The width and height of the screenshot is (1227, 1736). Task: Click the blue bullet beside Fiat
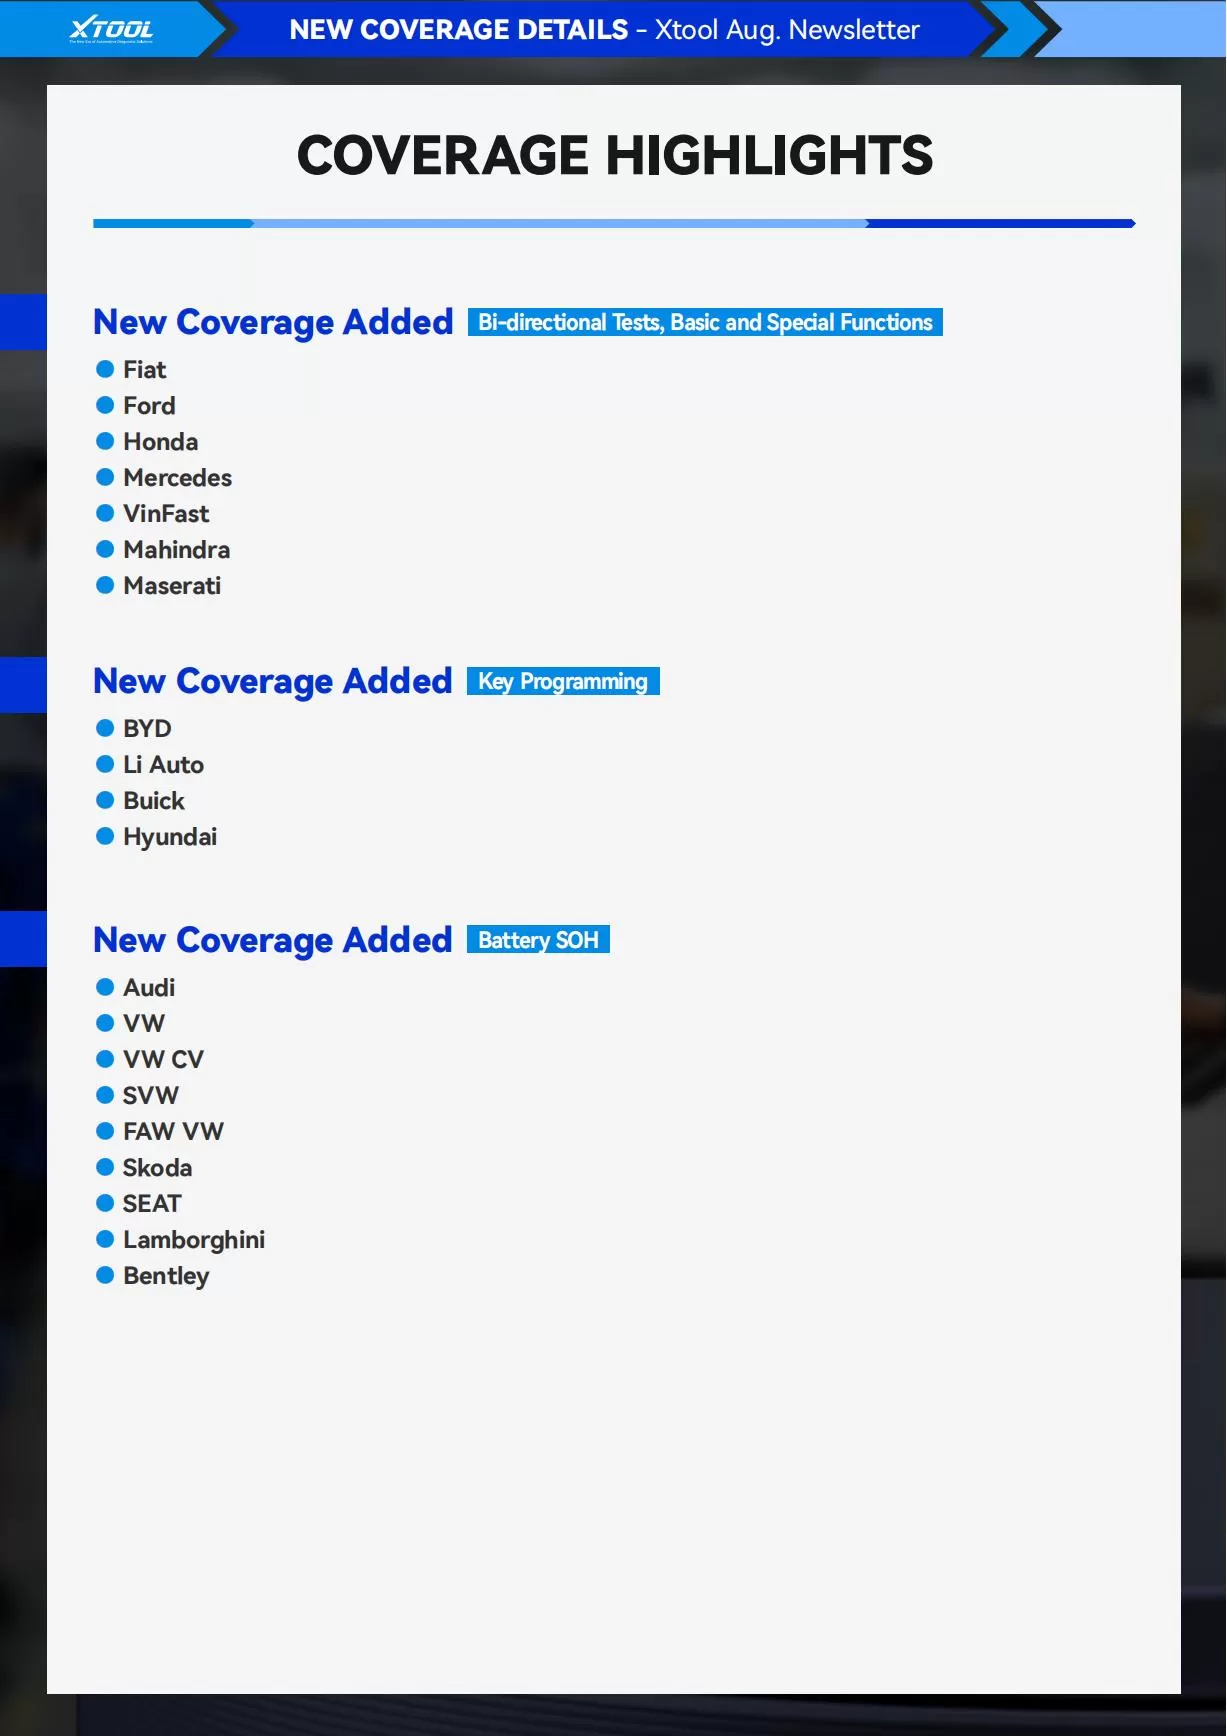[105, 369]
